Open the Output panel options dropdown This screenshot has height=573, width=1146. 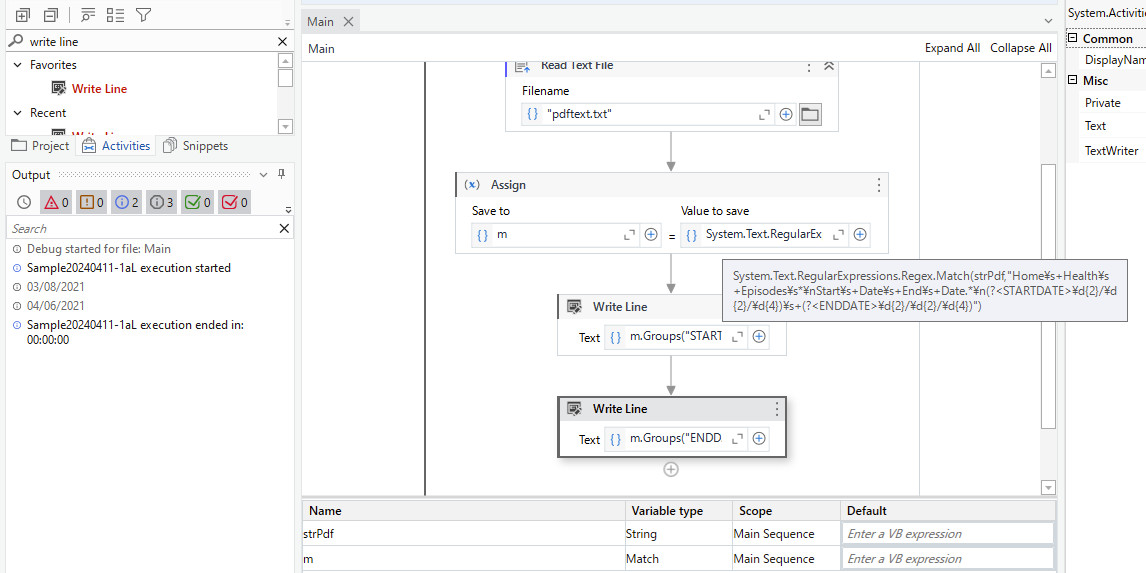click(264, 175)
